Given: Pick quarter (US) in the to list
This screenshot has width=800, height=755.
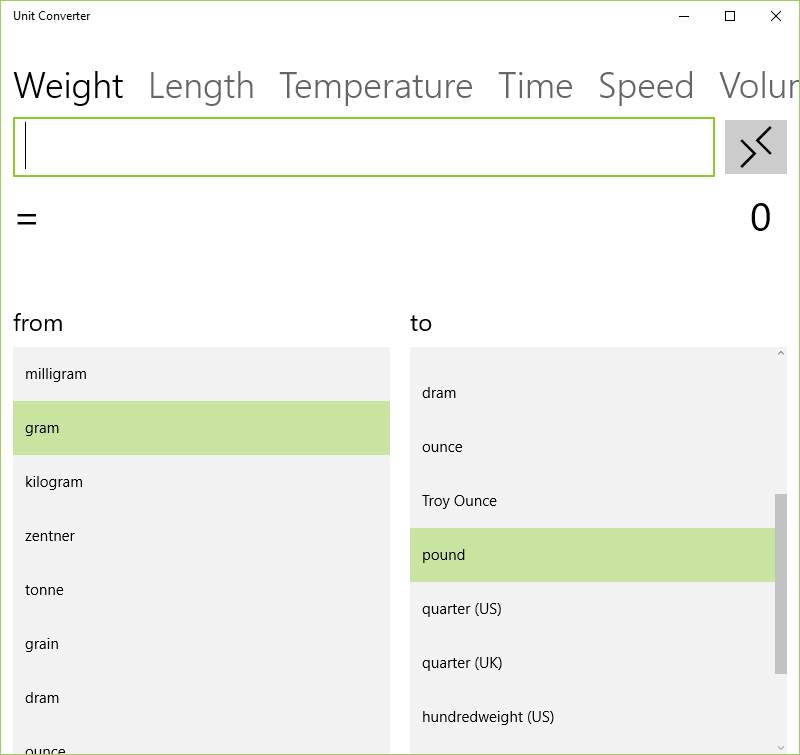Looking at the screenshot, I should [x=592, y=609].
